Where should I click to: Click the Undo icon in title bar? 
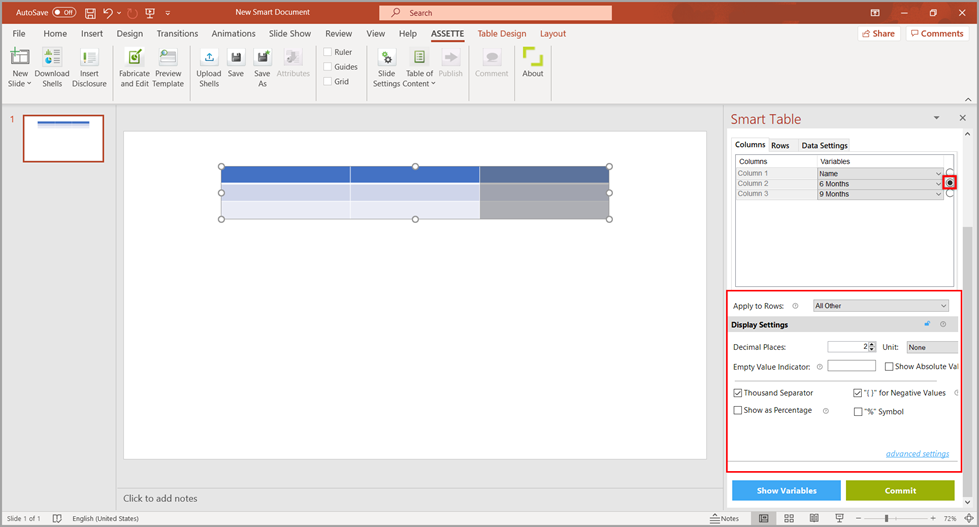[108, 12]
